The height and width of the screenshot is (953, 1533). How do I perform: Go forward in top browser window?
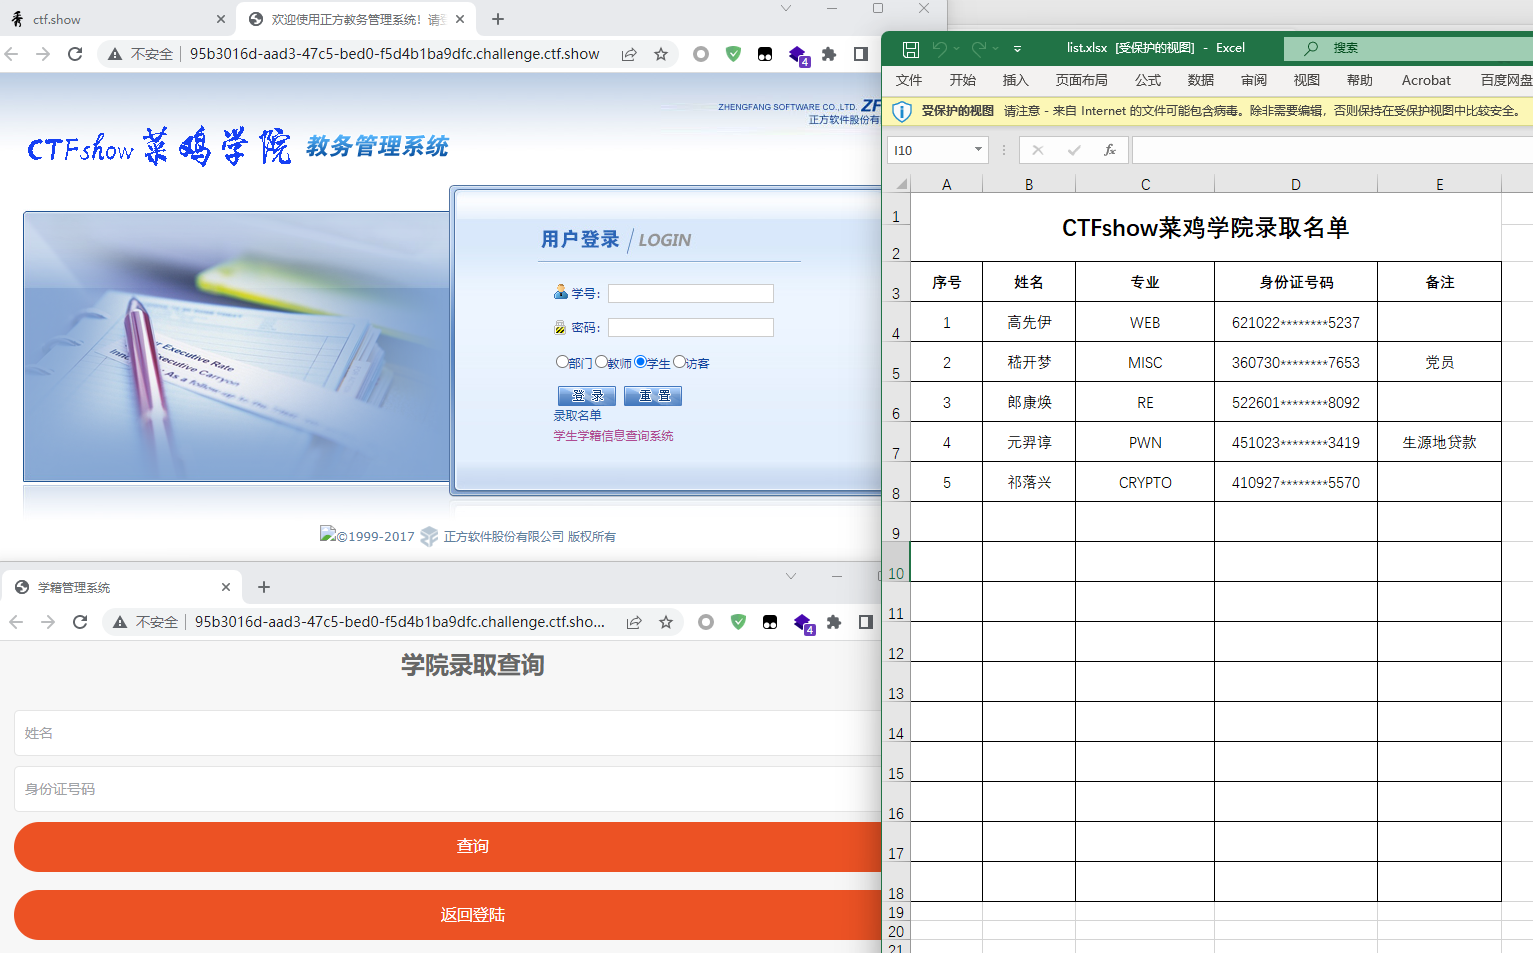click(43, 54)
